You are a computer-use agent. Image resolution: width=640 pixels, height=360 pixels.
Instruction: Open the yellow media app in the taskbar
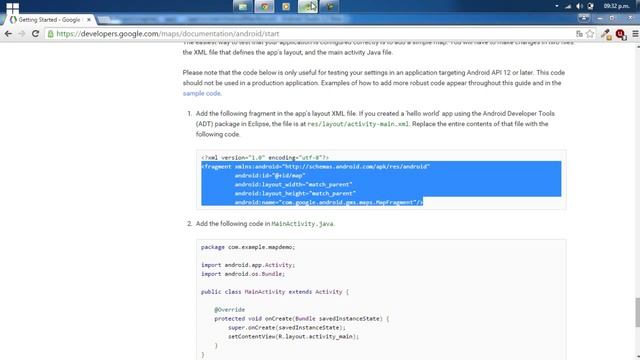click(x=286, y=6)
